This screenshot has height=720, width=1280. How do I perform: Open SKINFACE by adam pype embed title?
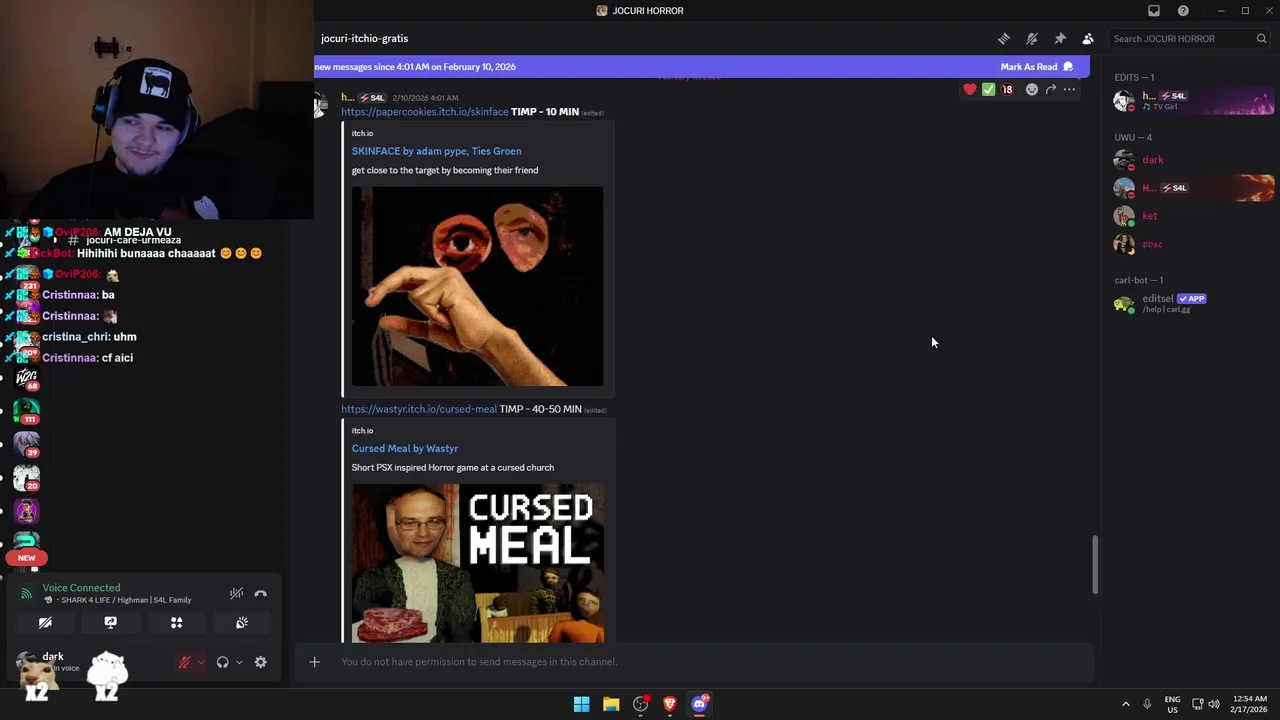(x=436, y=151)
